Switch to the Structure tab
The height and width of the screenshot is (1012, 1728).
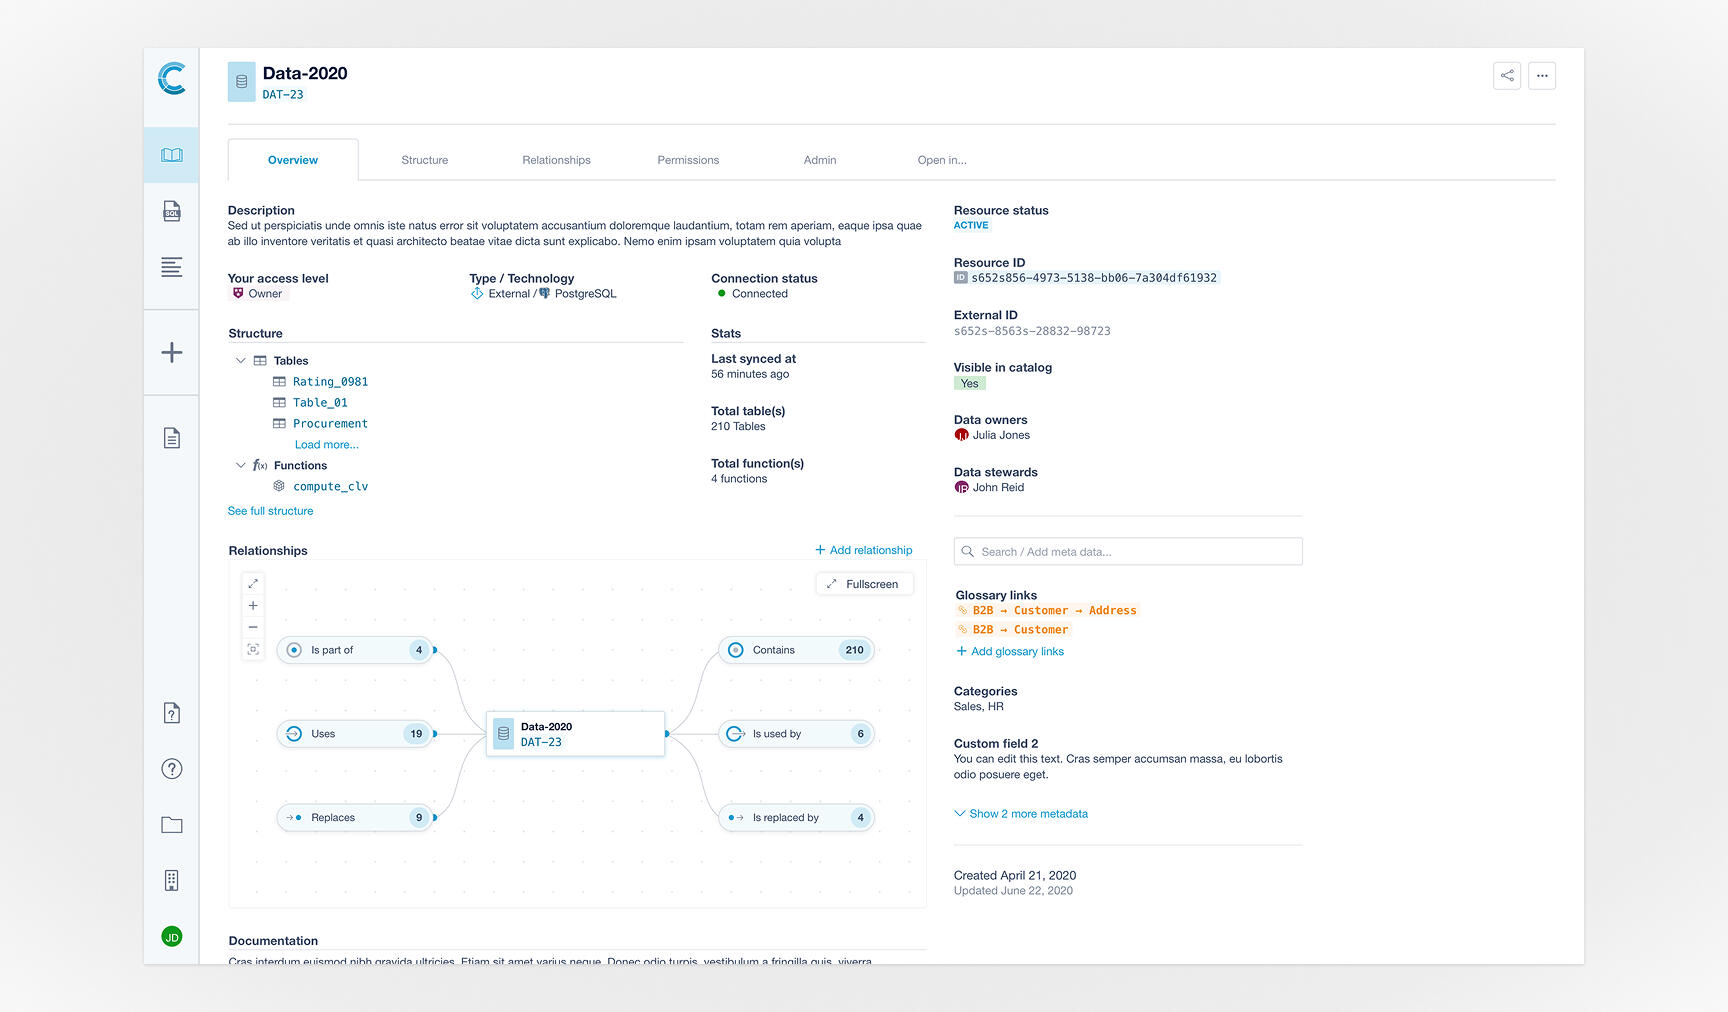[424, 160]
